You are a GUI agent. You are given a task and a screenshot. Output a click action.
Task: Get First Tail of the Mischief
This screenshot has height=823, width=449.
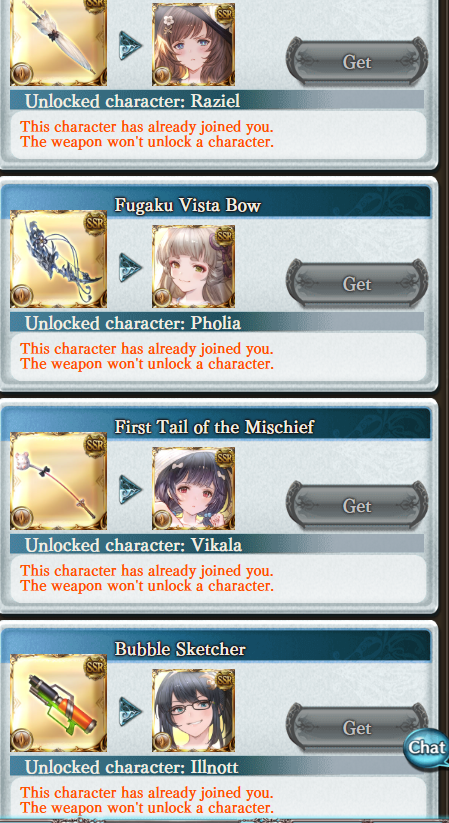pyautogui.click(x=357, y=505)
